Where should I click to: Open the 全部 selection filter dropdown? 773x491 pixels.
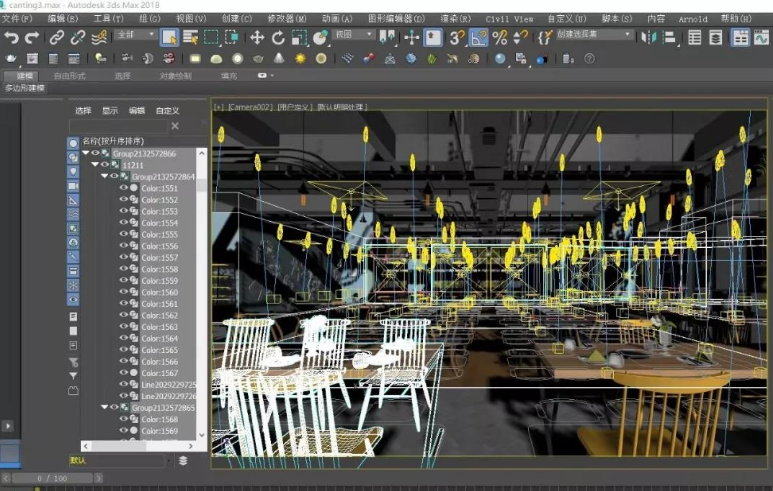tap(136, 35)
